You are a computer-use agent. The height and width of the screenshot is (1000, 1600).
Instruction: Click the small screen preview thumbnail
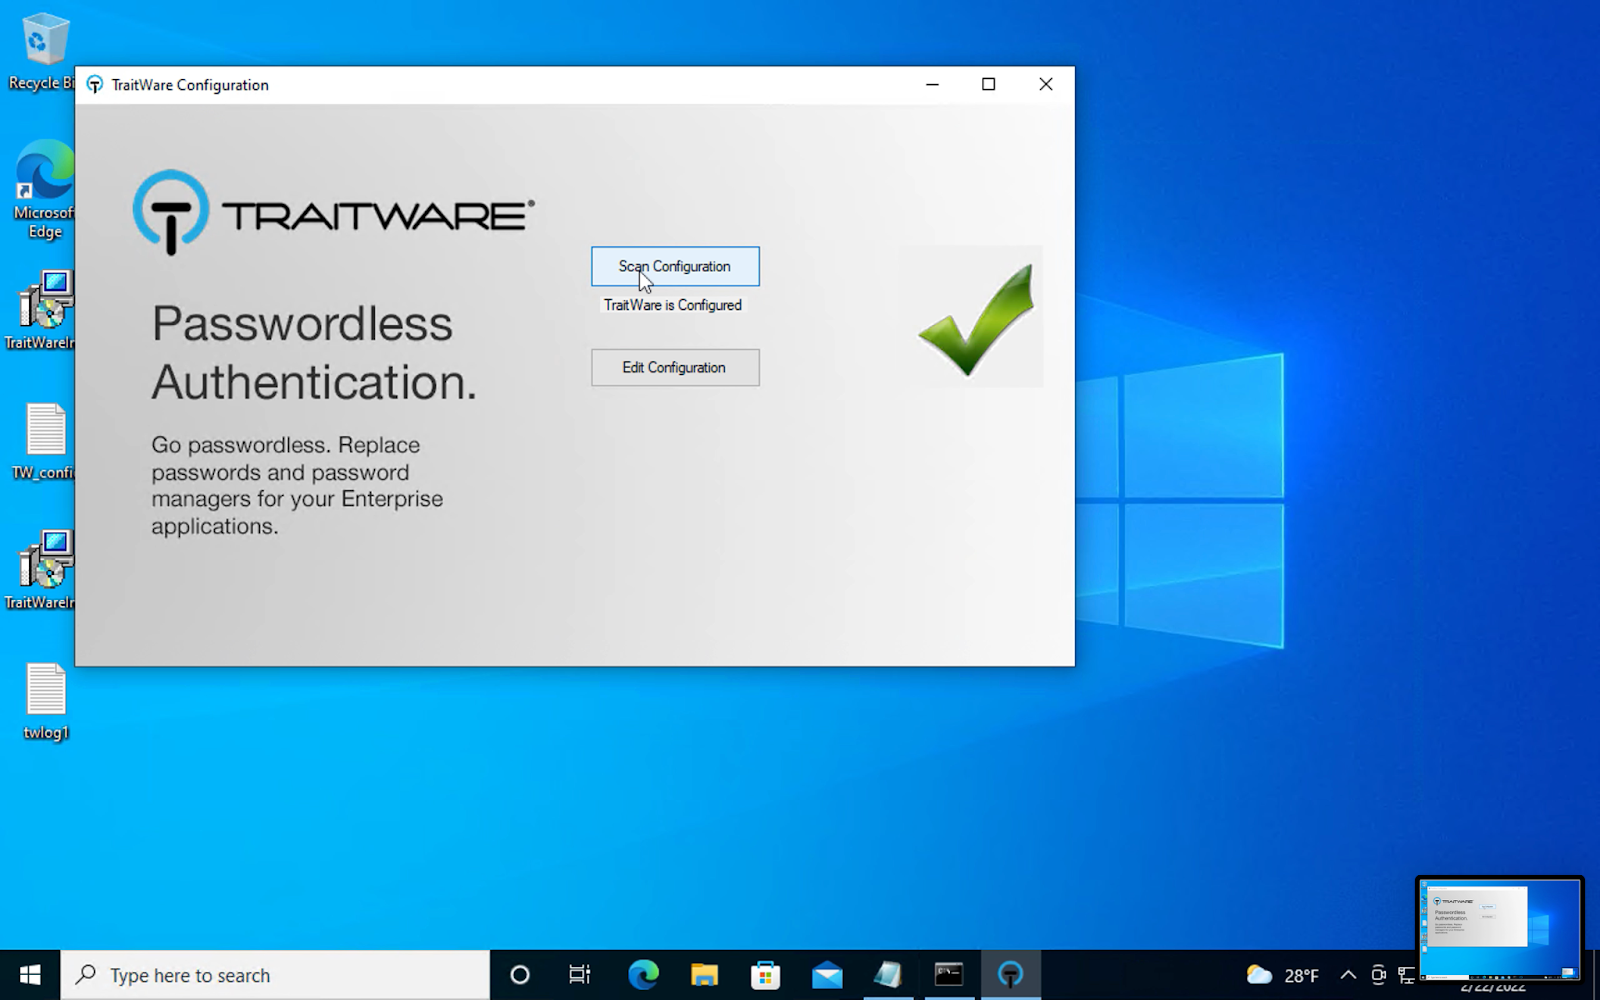click(x=1500, y=929)
